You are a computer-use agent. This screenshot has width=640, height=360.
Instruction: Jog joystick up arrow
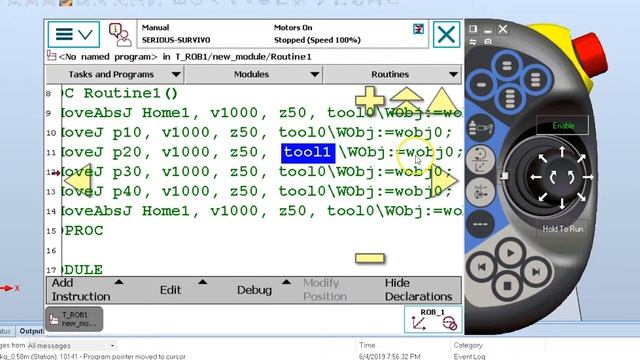point(562,152)
